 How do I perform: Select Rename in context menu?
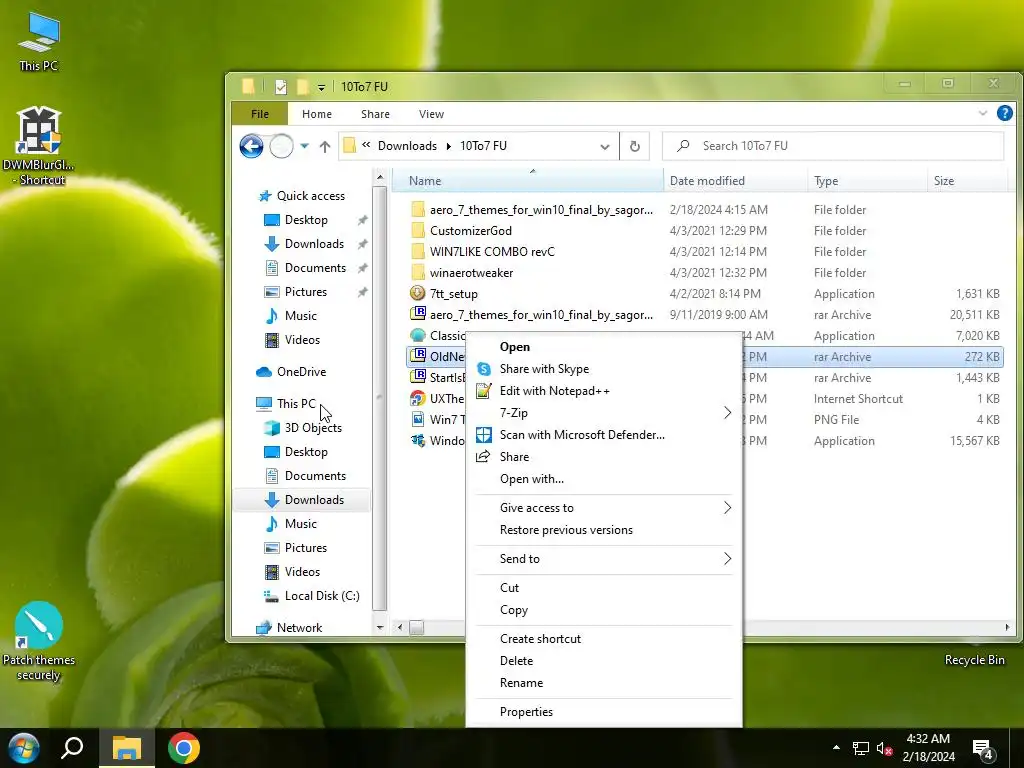(604, 682)
